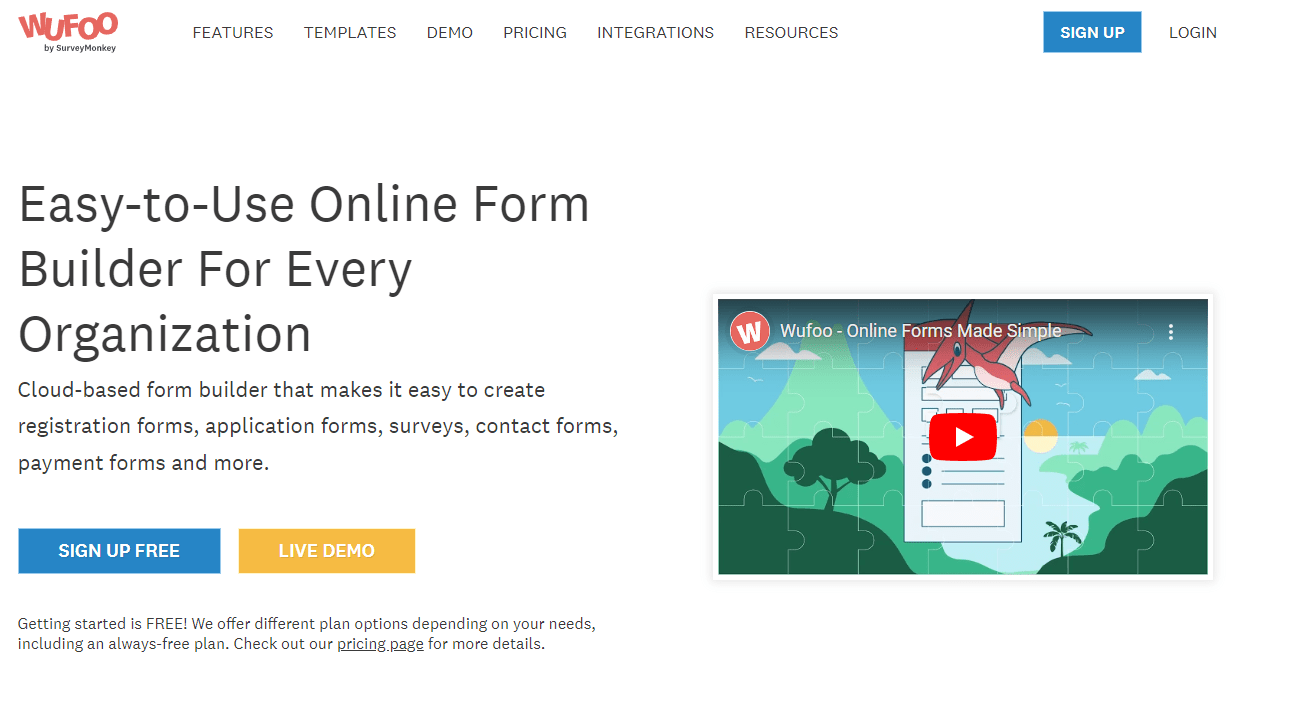The image size is (1309, 703).
Task: Open the PRICING navigation item
Action: [x=534, y=32]
